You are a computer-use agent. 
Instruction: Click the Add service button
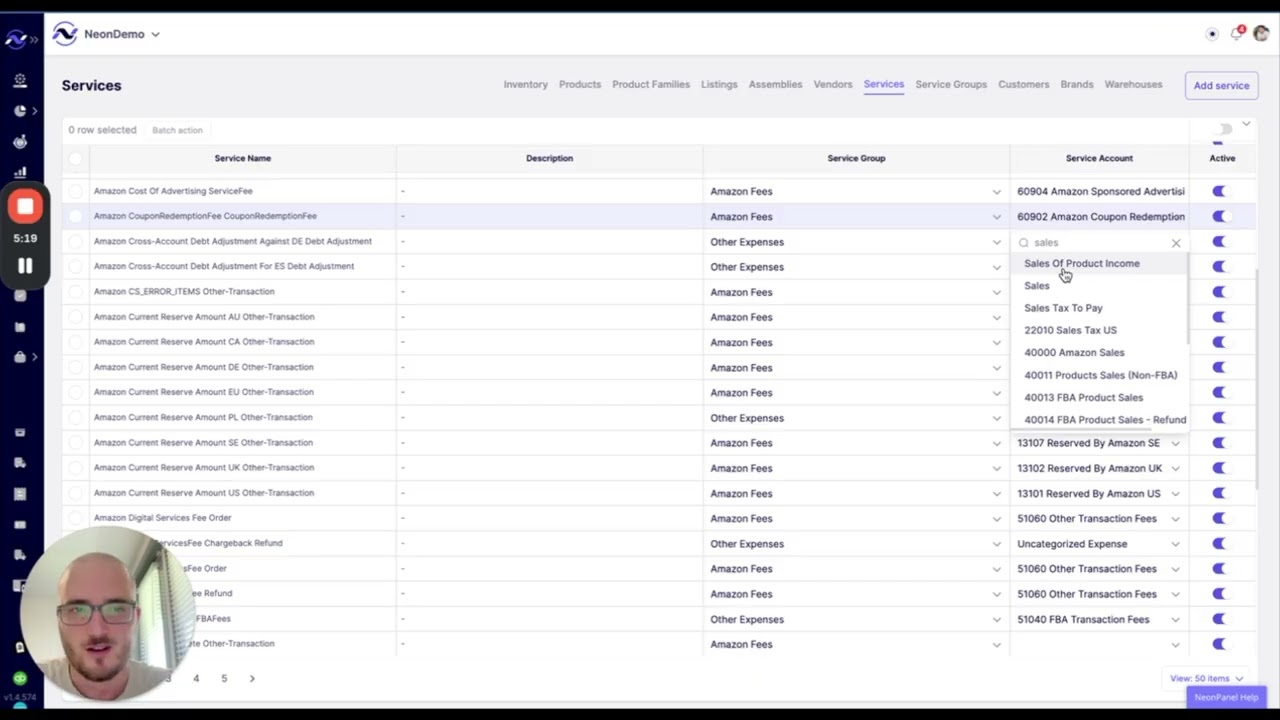coord(1221,85)
